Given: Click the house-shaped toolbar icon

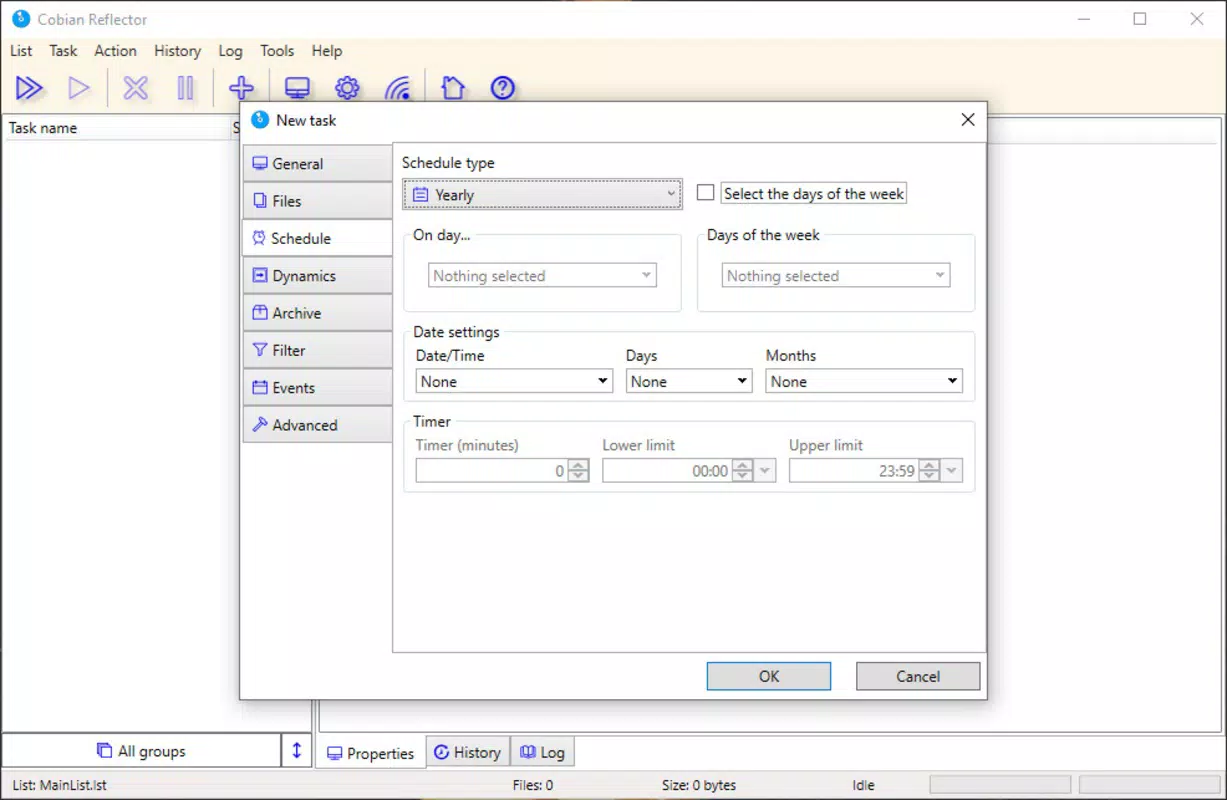Looking at the screenshot, I should point(453,88).
